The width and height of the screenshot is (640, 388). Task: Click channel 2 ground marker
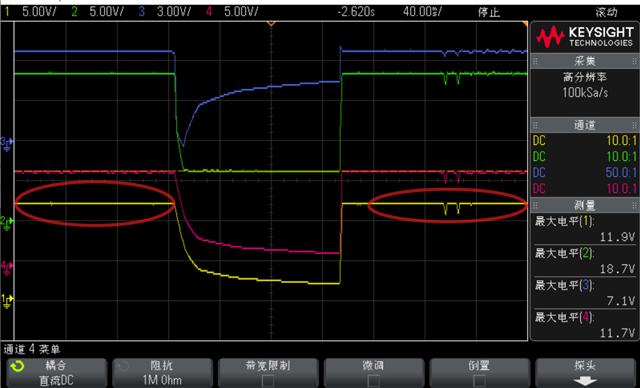coord(7,223)
